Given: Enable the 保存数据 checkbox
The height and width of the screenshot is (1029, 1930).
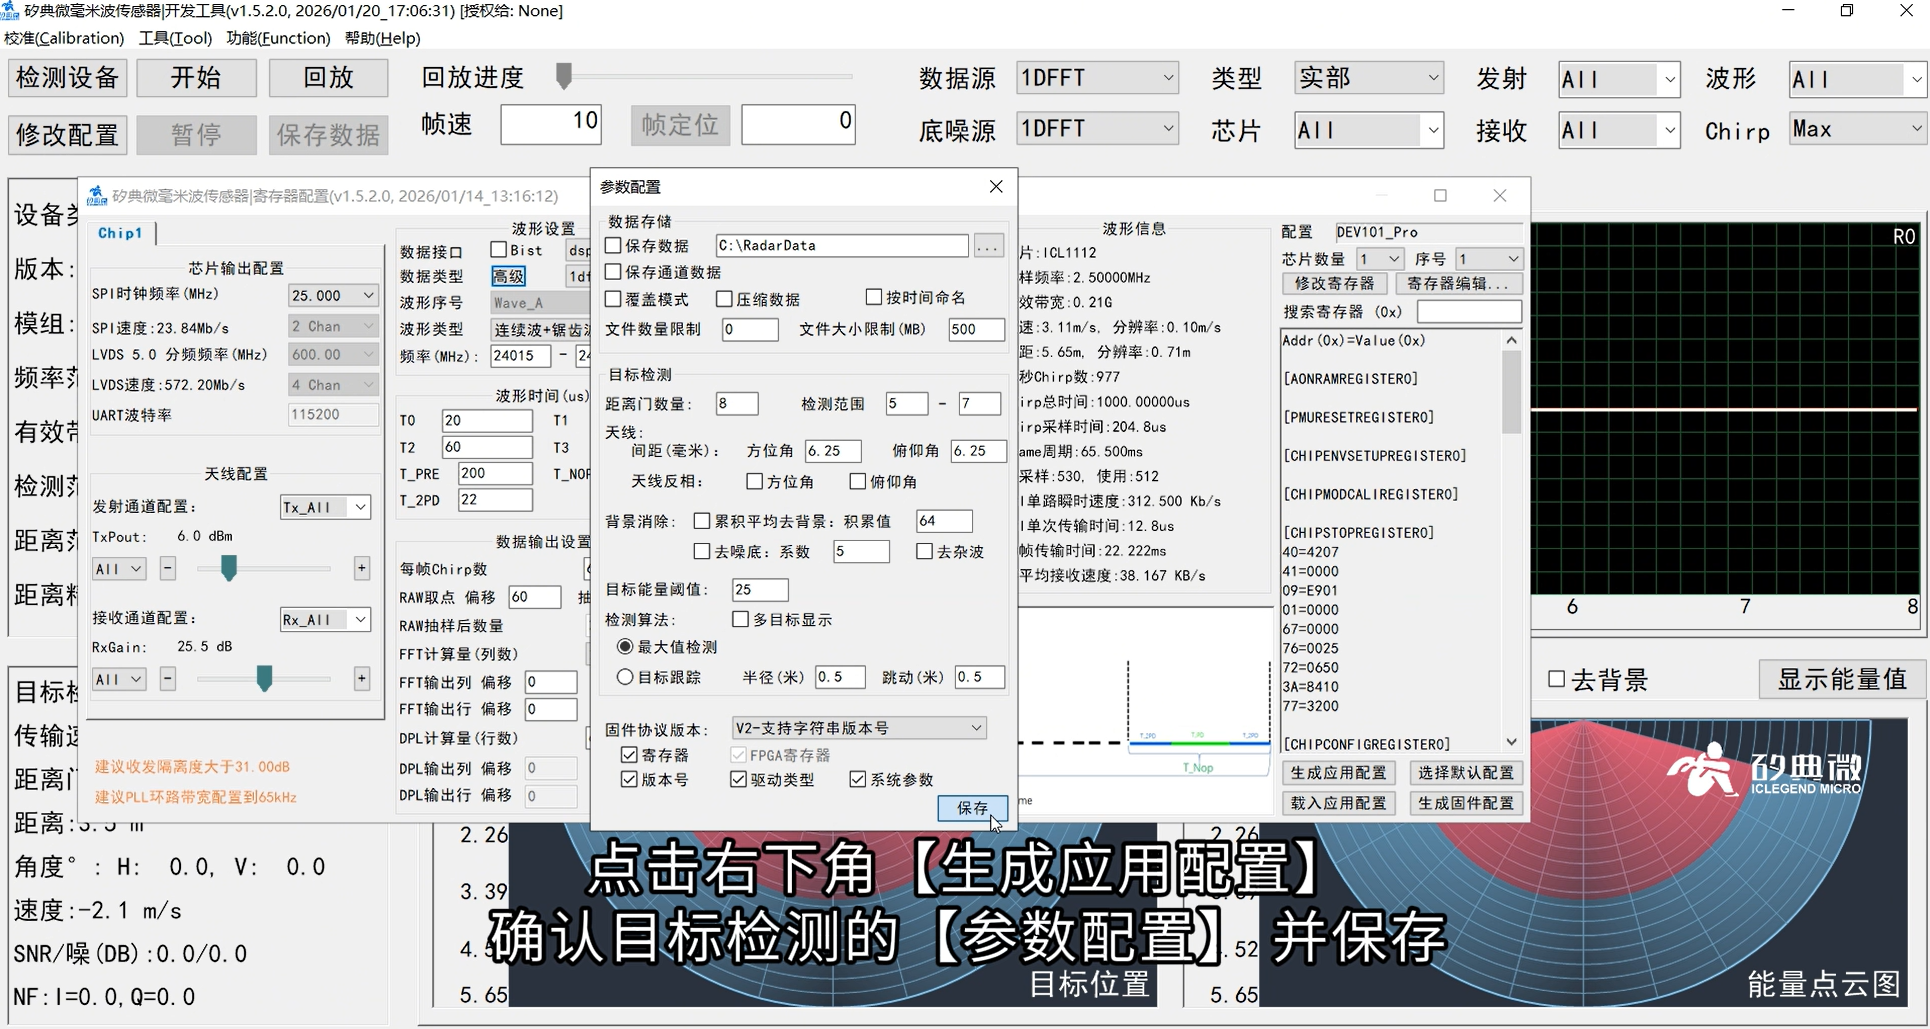Looking at the screenshot, I should [x=614, y=246].
